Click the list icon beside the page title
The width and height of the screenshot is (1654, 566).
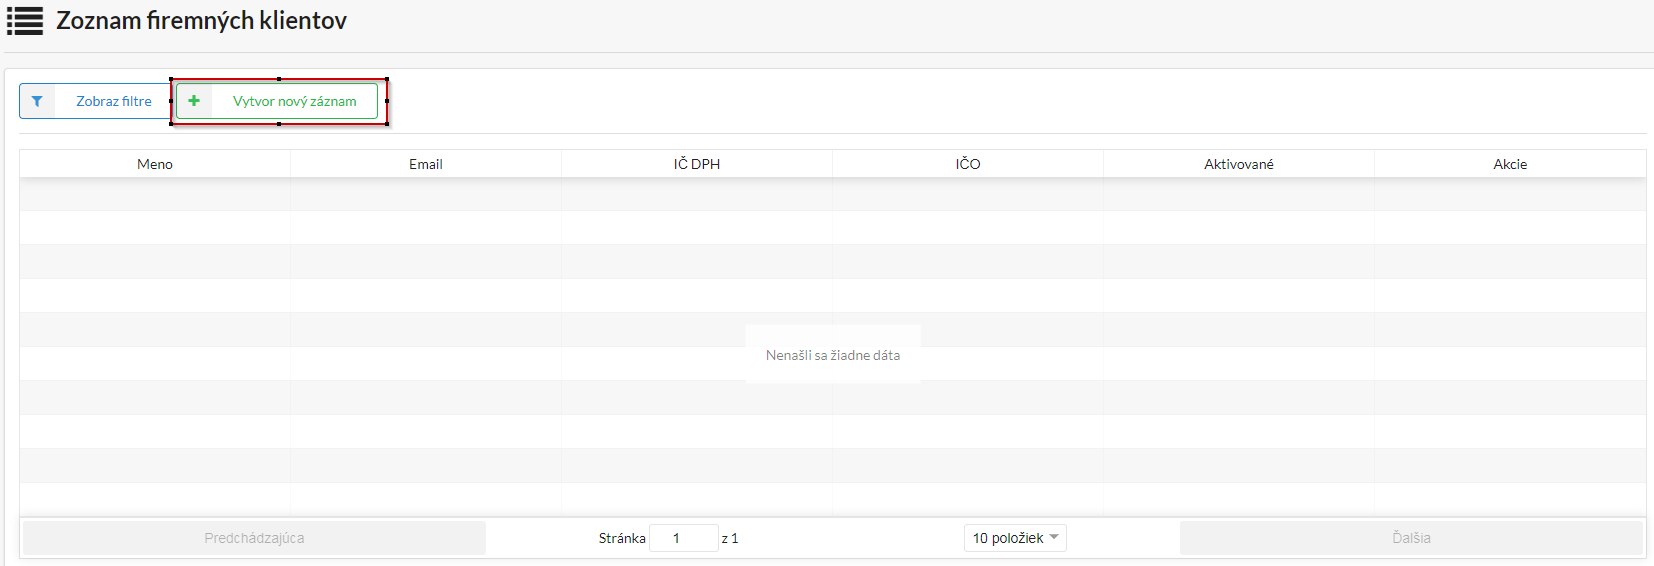25,21
